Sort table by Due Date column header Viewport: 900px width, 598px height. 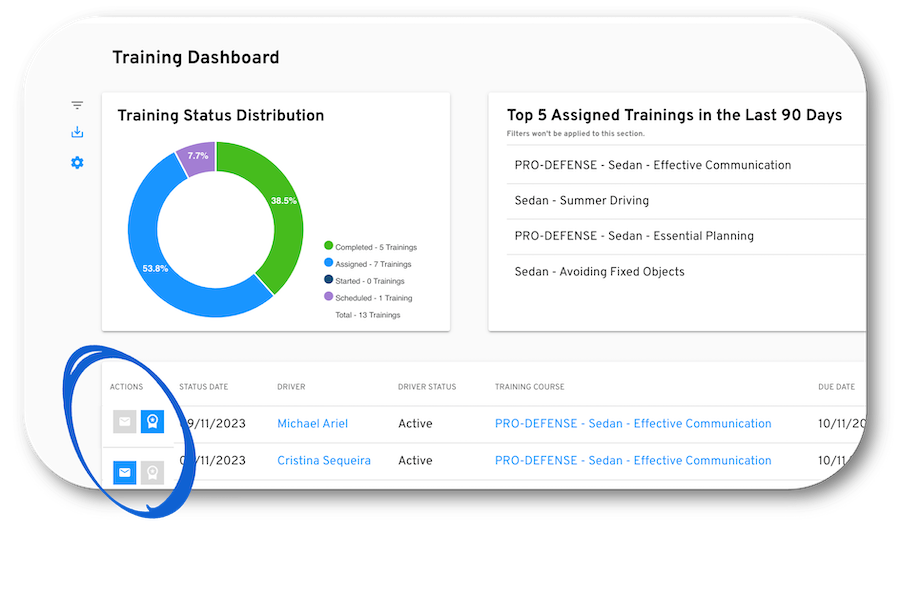[x=836, y=387]
